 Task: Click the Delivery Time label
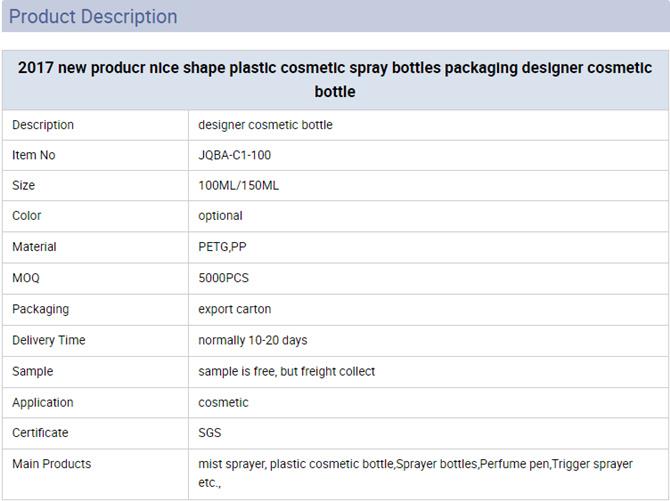(49, 340)
